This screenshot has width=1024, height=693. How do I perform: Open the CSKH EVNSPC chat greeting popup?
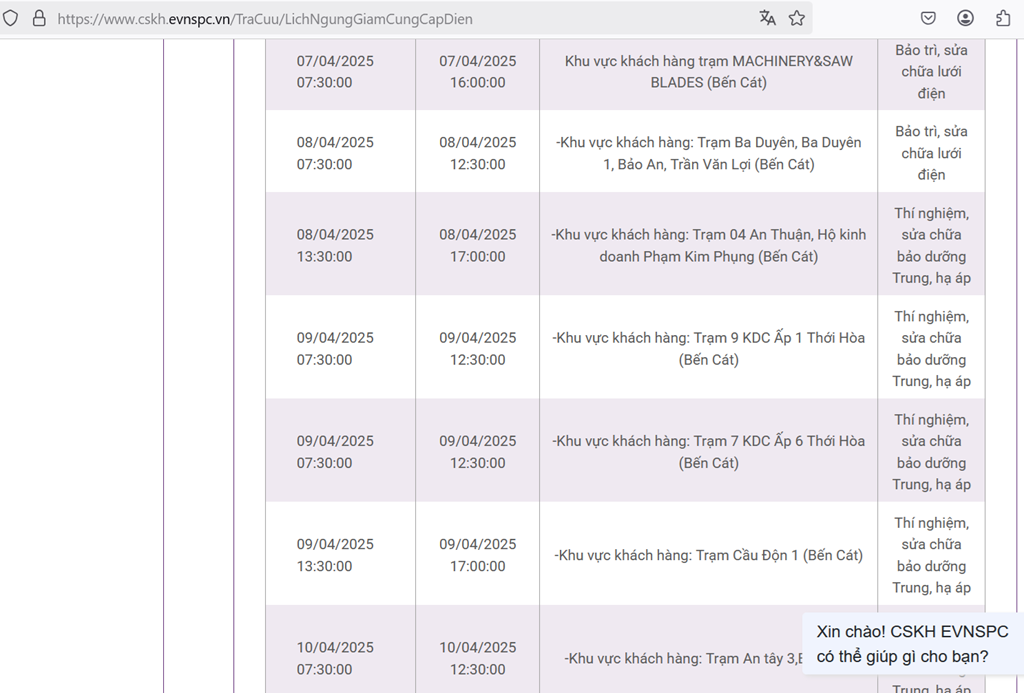tap(912, 644)
